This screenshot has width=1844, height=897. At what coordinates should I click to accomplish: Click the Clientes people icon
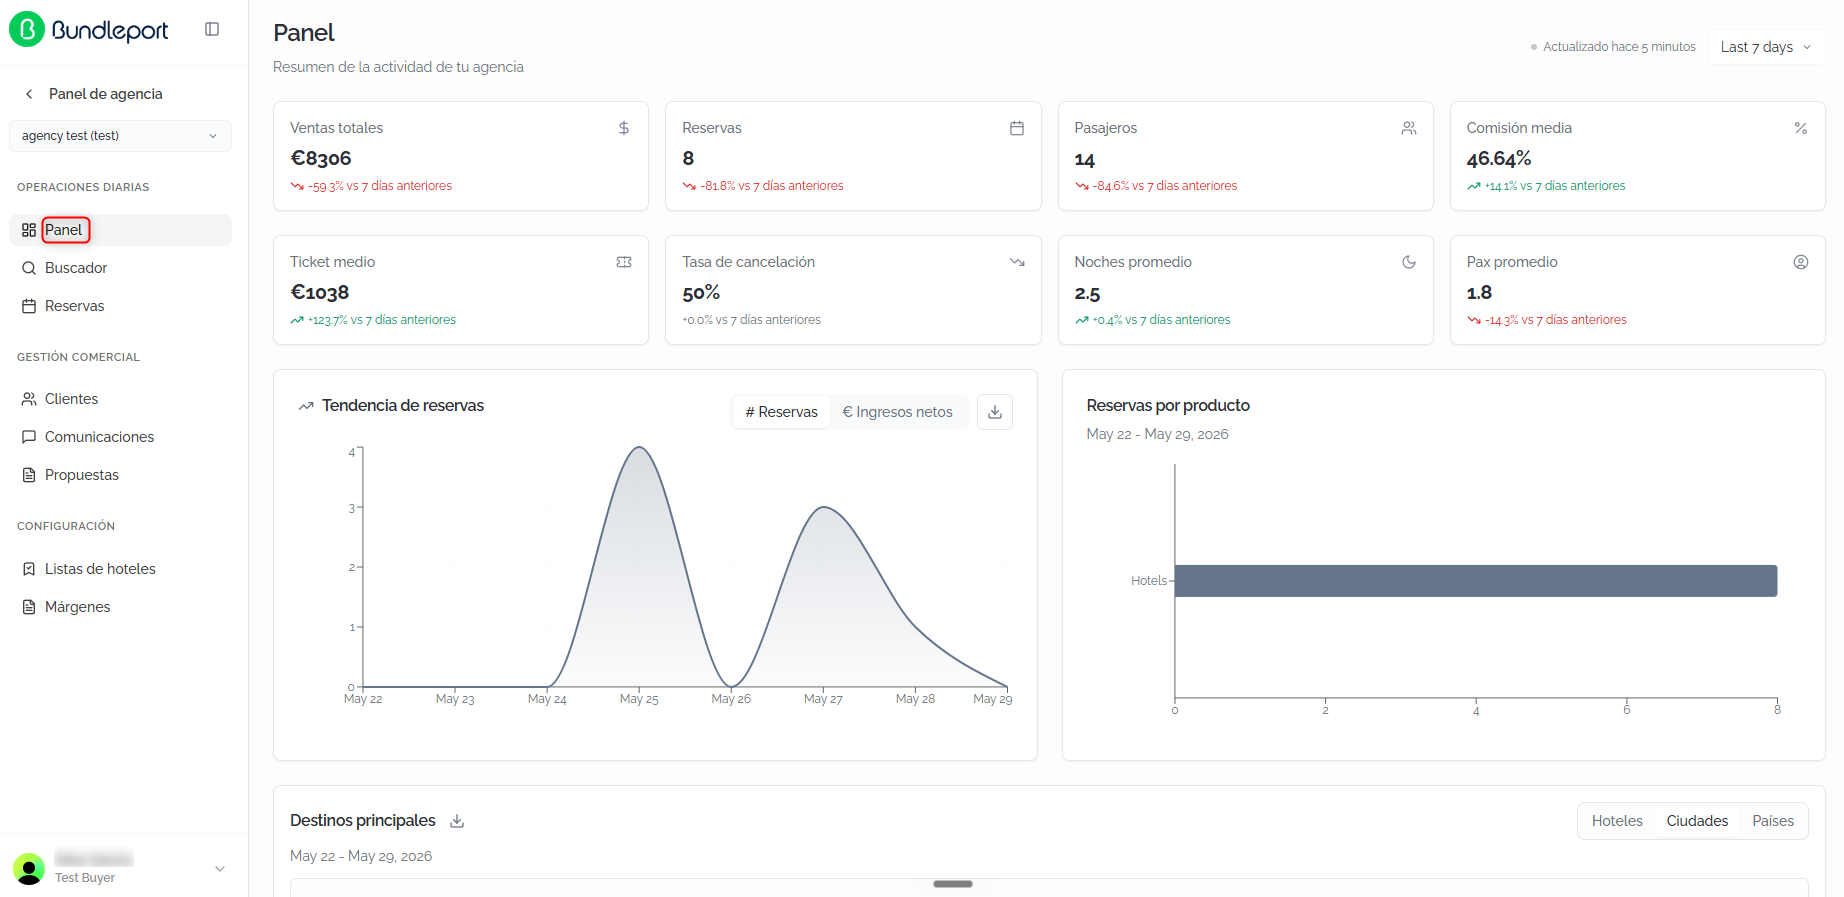coord(29,399)
